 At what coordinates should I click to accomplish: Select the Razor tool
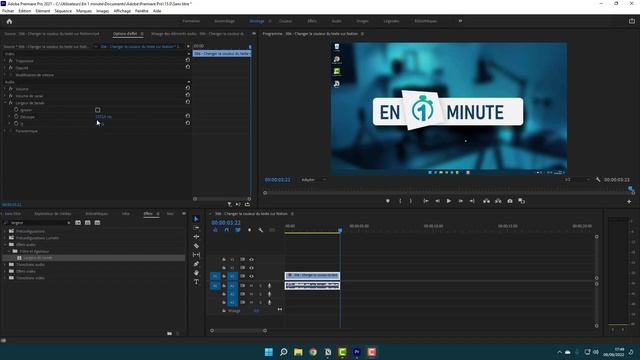[196, 246]
